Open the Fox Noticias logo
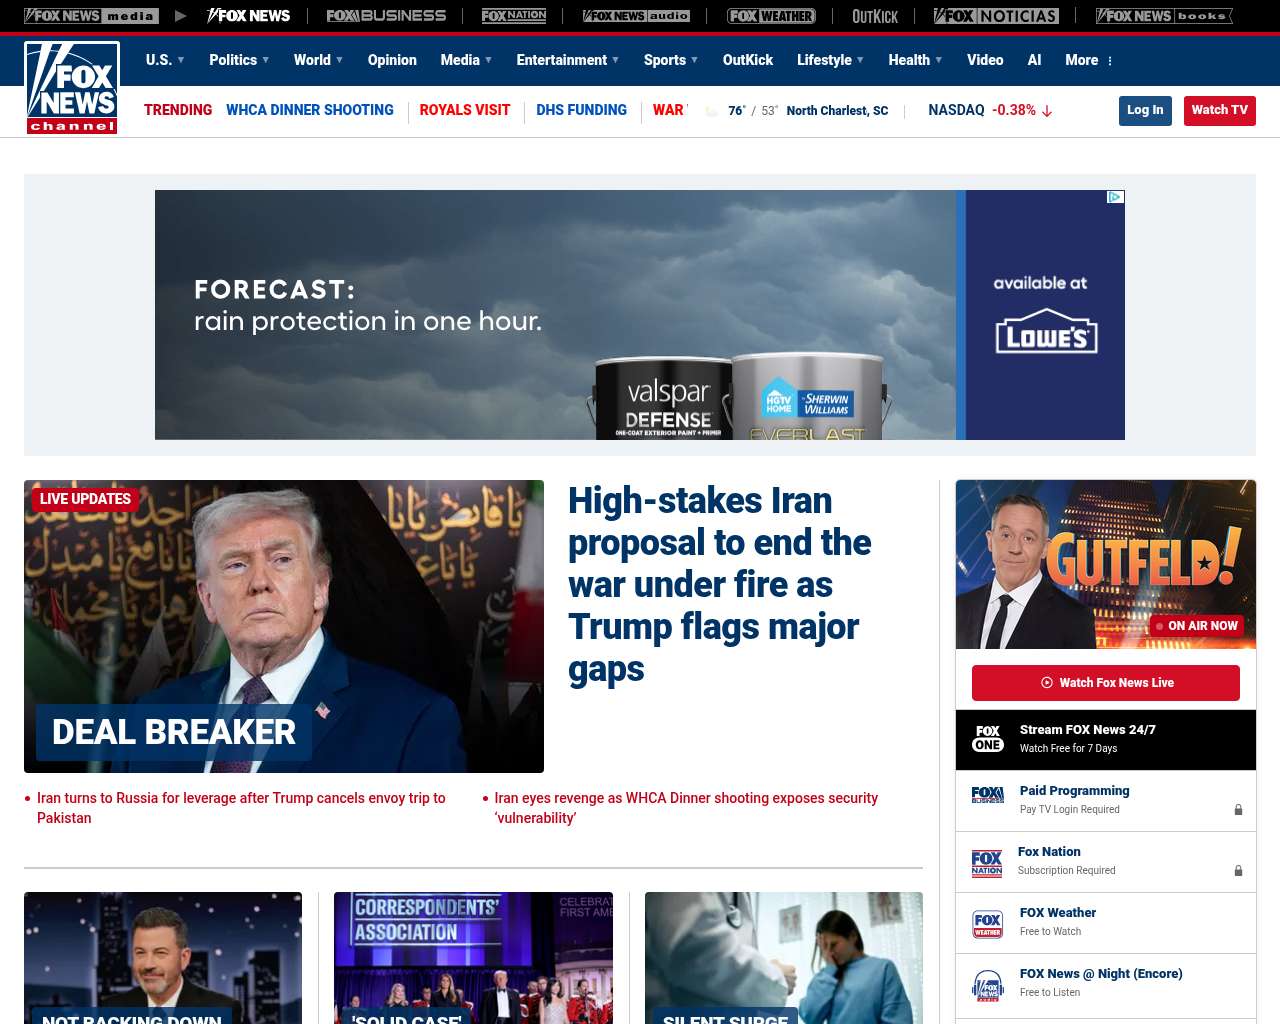Image resolution: width=1280 pixels, height=1024 pixels. pyautogui.click(x=996, y=16)
